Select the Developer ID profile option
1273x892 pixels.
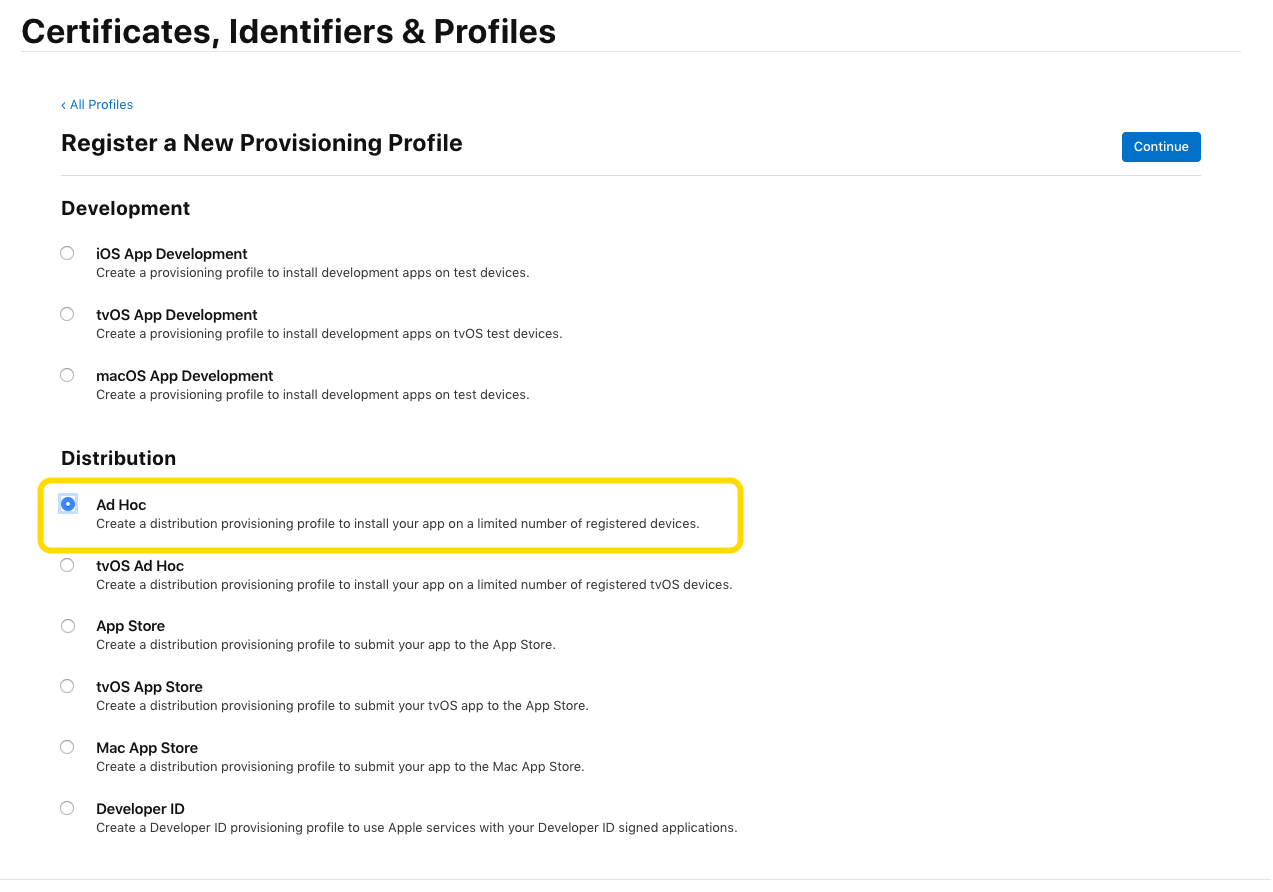point(66,807)
